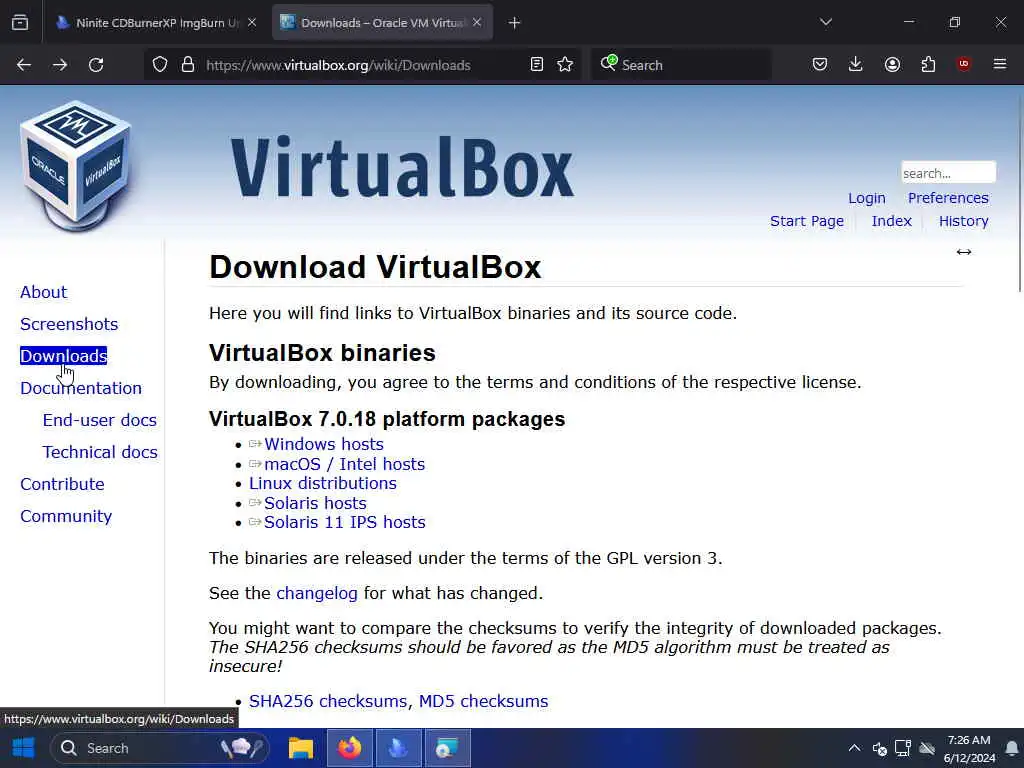The image size is (1024, 768).
Task: Open End-user docs in sidebar
Action: (100, 420)
